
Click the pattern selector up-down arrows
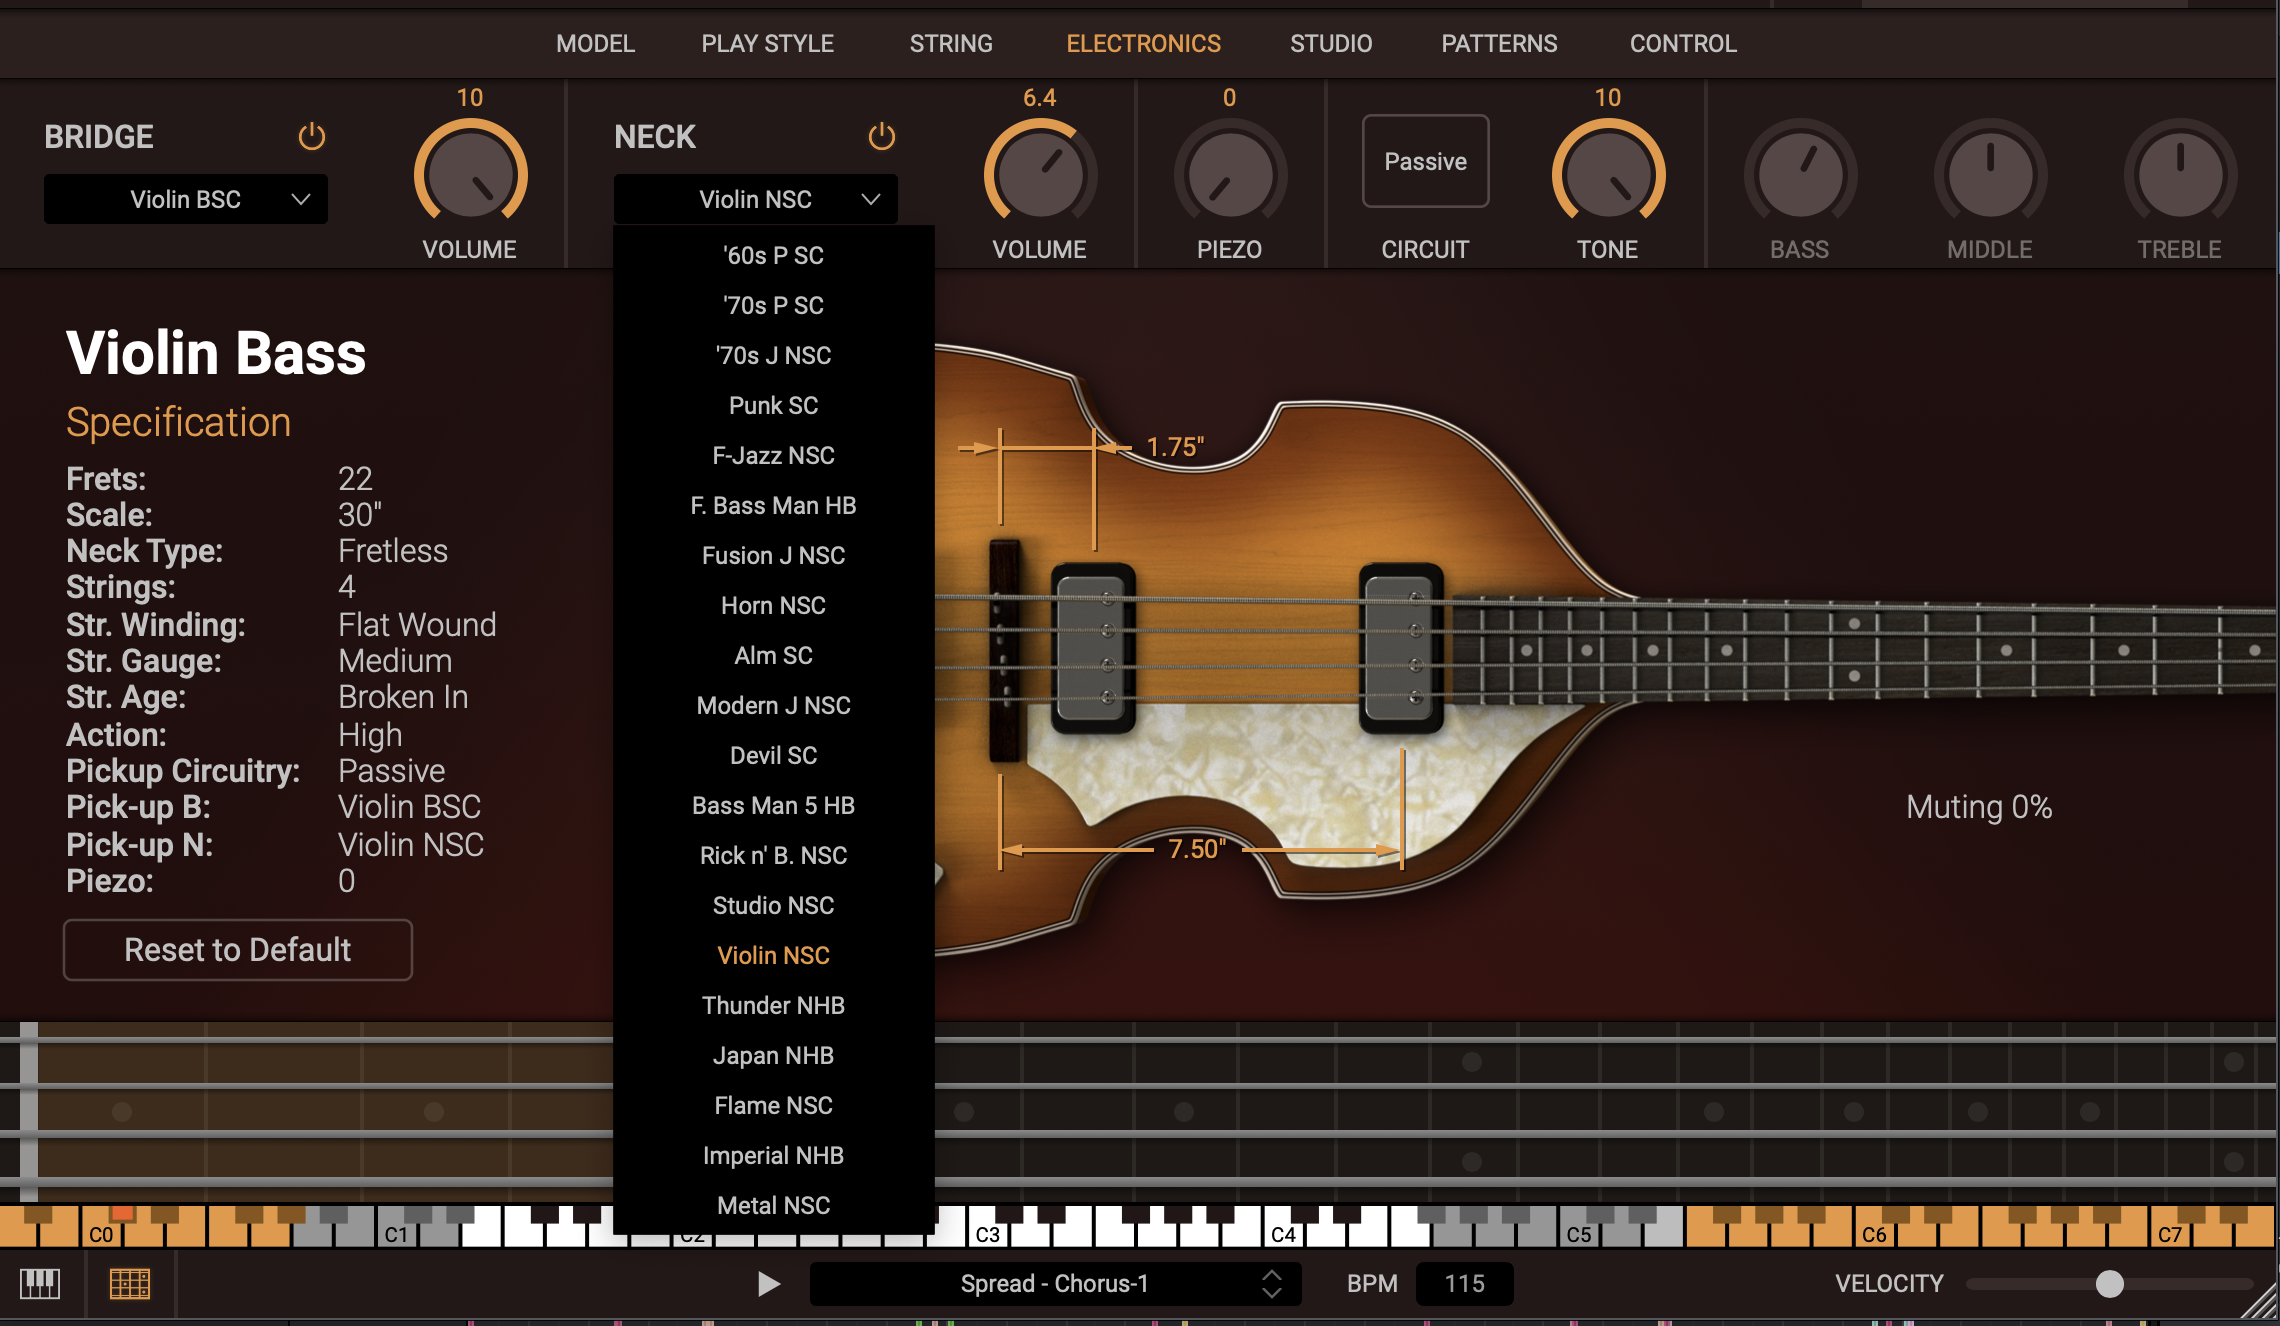pyautogui.click(x=1271, y=1283)
